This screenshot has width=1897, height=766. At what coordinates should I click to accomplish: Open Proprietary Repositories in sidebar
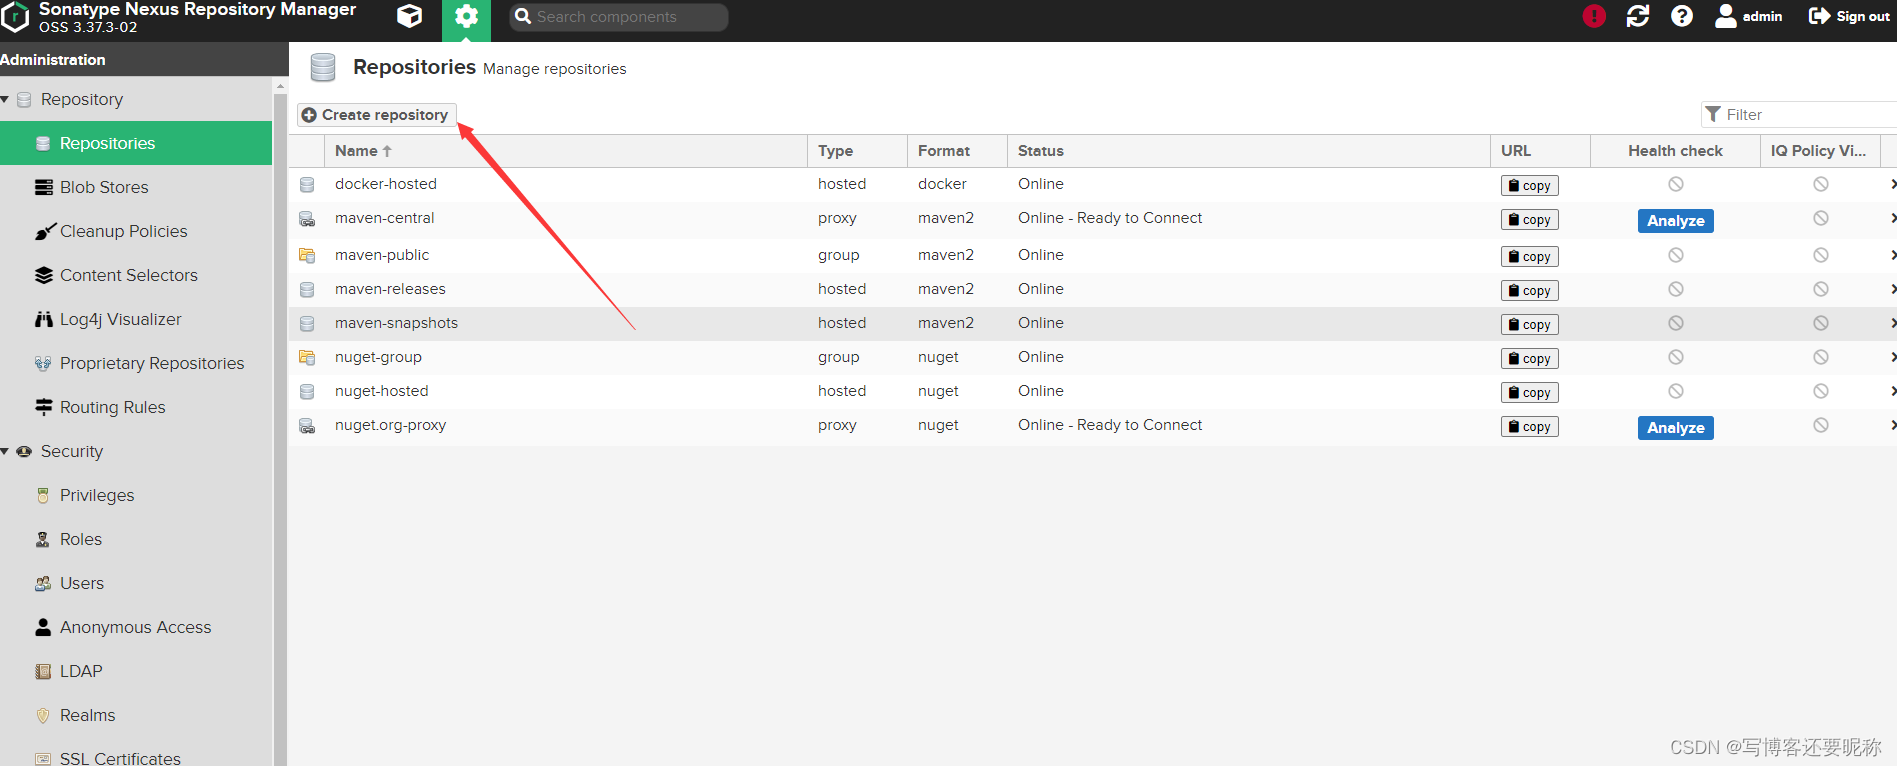136,363
